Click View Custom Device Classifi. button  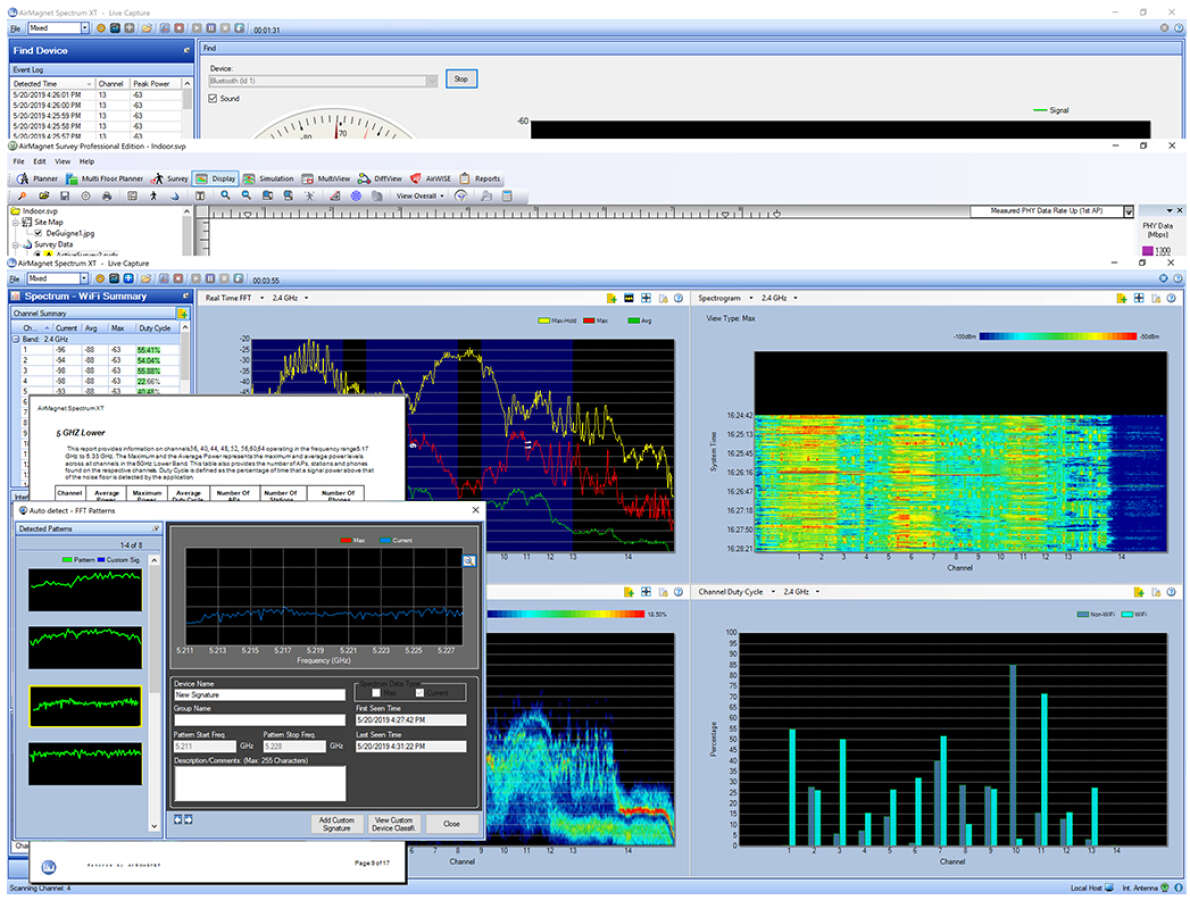pos(393,824)
